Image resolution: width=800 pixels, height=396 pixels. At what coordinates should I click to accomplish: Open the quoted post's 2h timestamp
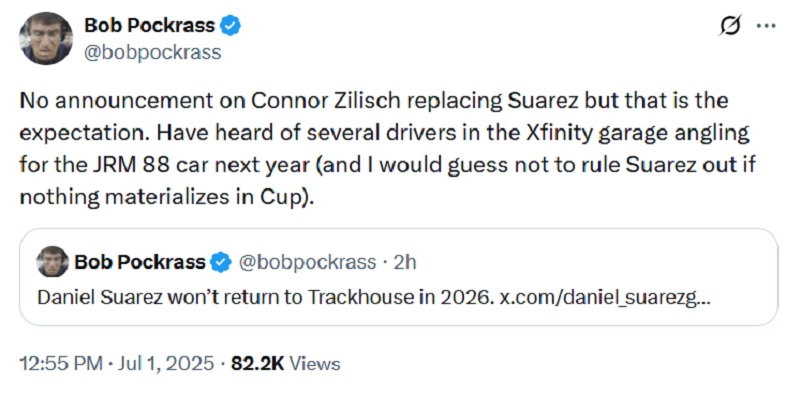[406, 262]
